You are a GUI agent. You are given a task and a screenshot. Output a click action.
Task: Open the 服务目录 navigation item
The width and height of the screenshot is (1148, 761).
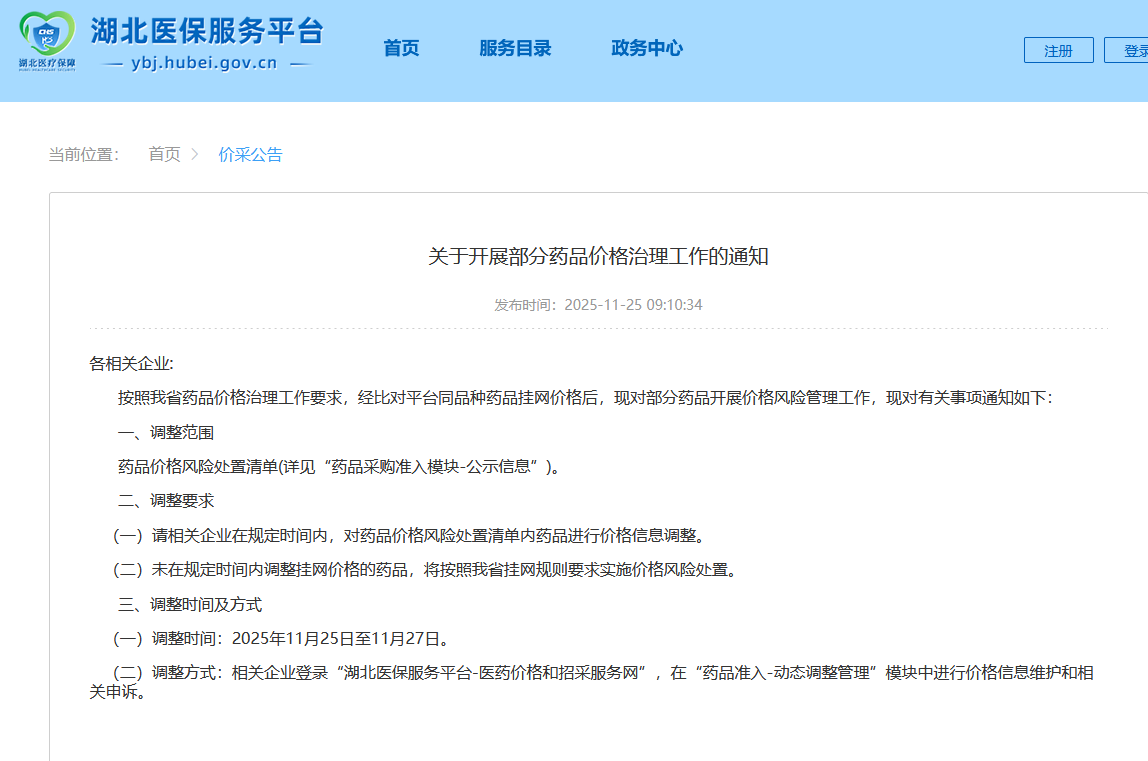pos(515,48)
